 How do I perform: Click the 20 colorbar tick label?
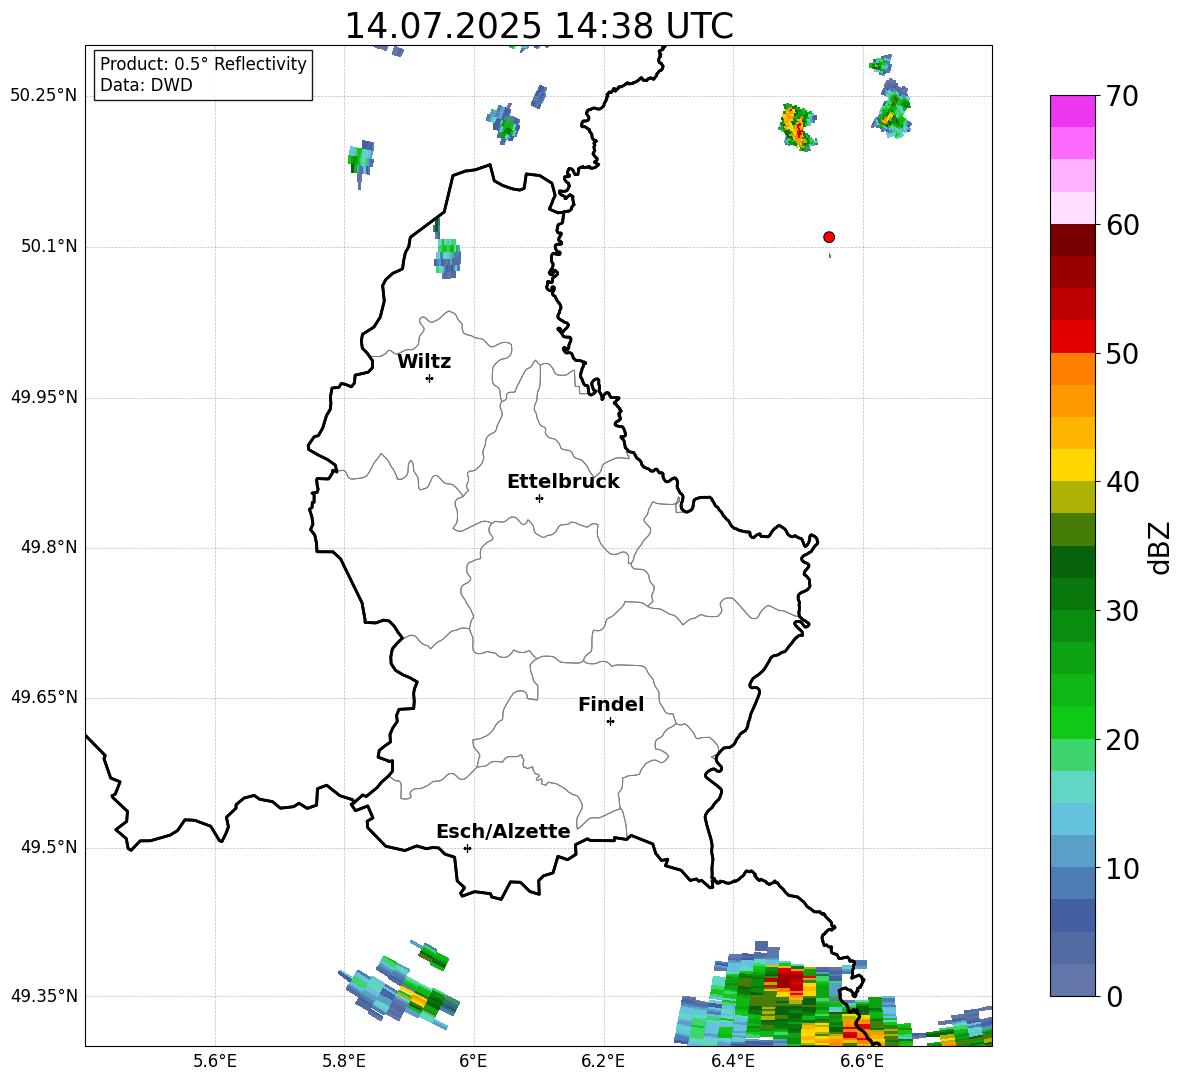1122,740
